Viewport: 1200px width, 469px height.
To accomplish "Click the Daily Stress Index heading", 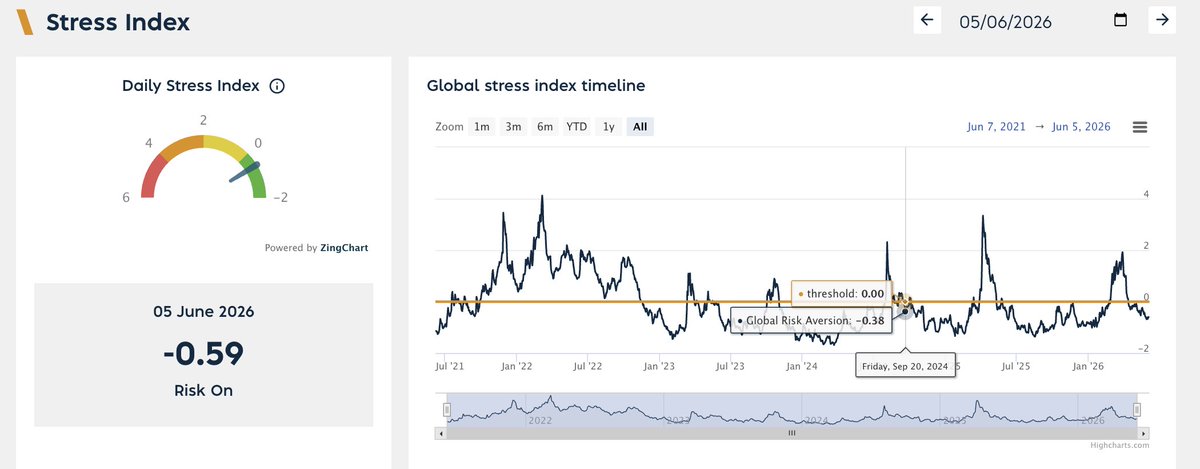I will [191, 86].
